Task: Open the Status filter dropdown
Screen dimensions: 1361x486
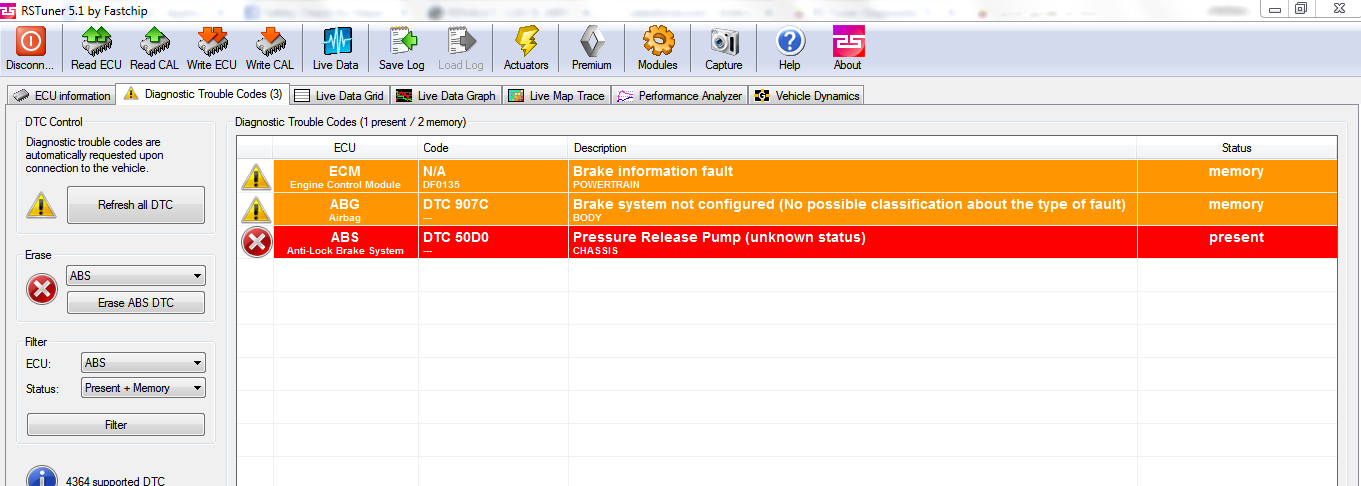Action: click(143, 388)
